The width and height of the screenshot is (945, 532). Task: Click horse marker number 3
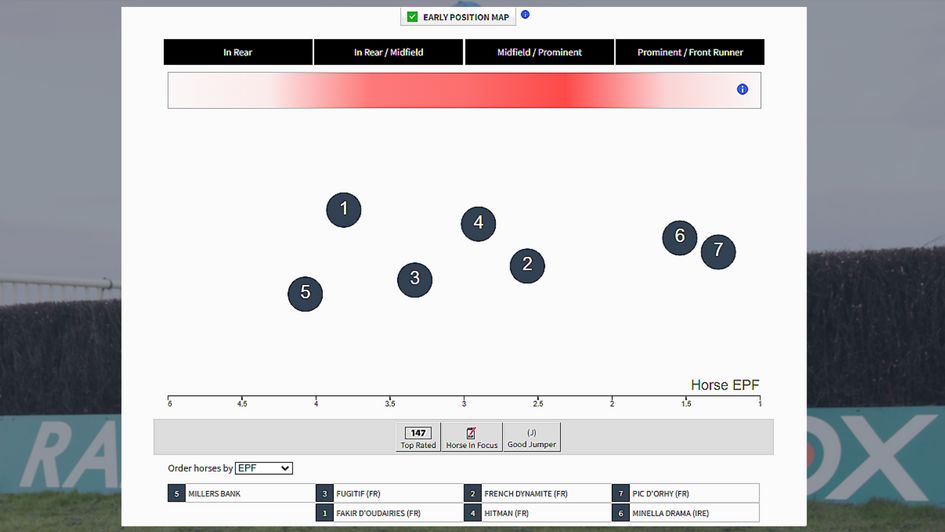(415, 280)
